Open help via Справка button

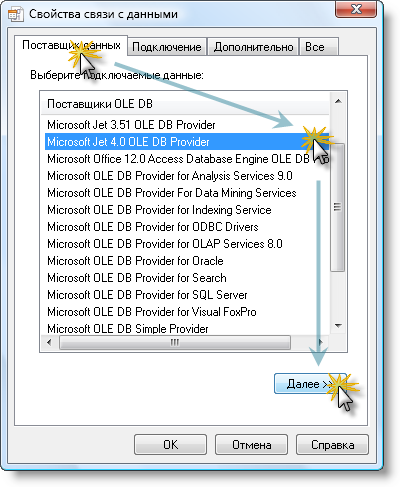coord(332,444)
